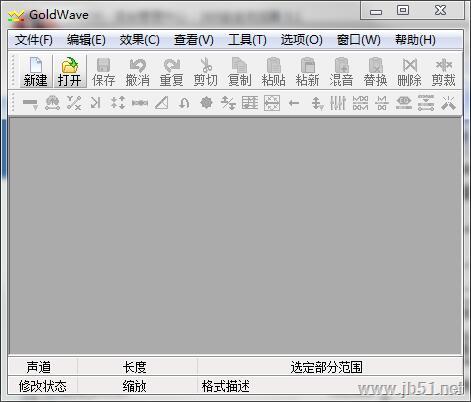Viewport: 471px width, 402px height.
Task: Click the 选定部分范围 status bar field
Action: (330, 367)
